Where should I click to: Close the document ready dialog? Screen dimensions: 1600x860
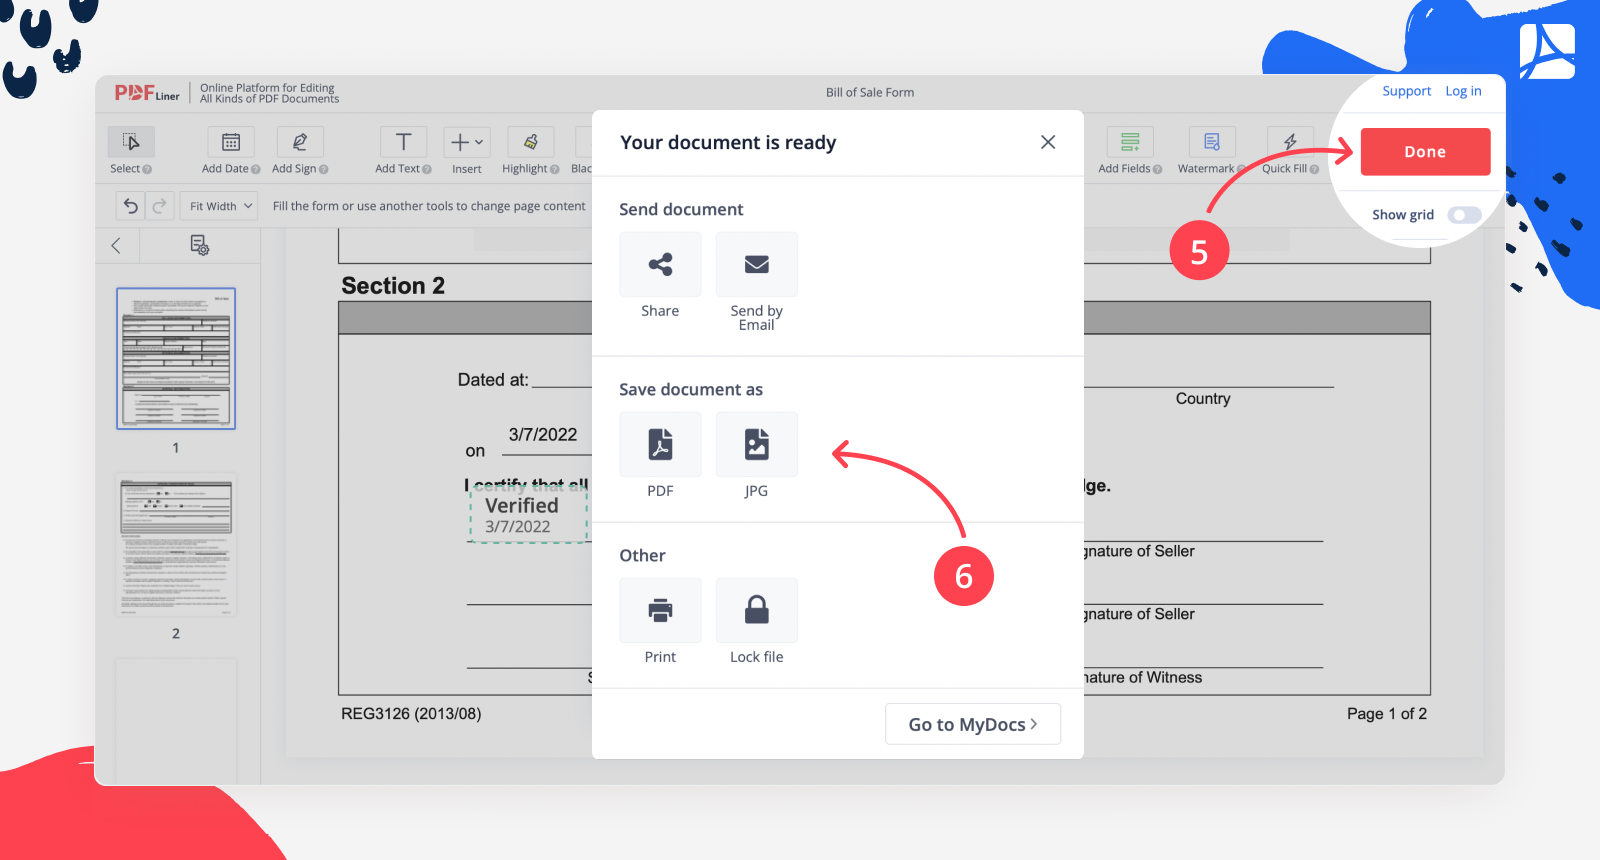[1048, 142]
